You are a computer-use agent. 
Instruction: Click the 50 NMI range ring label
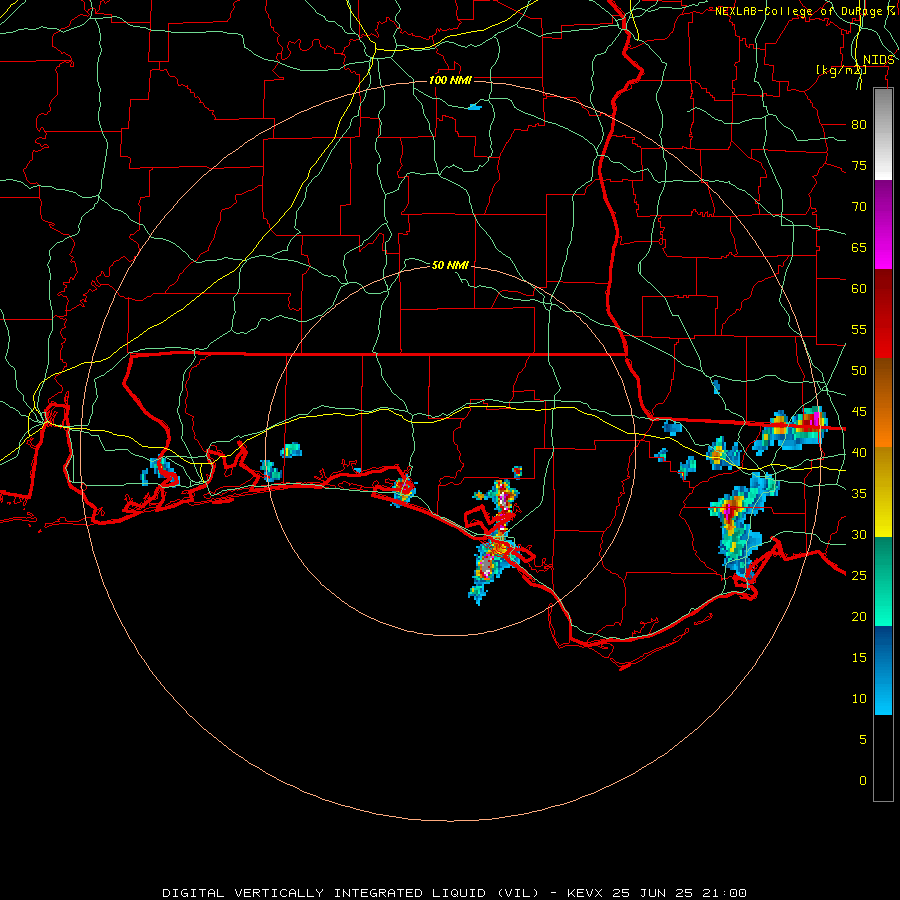[x=450, y=265]
